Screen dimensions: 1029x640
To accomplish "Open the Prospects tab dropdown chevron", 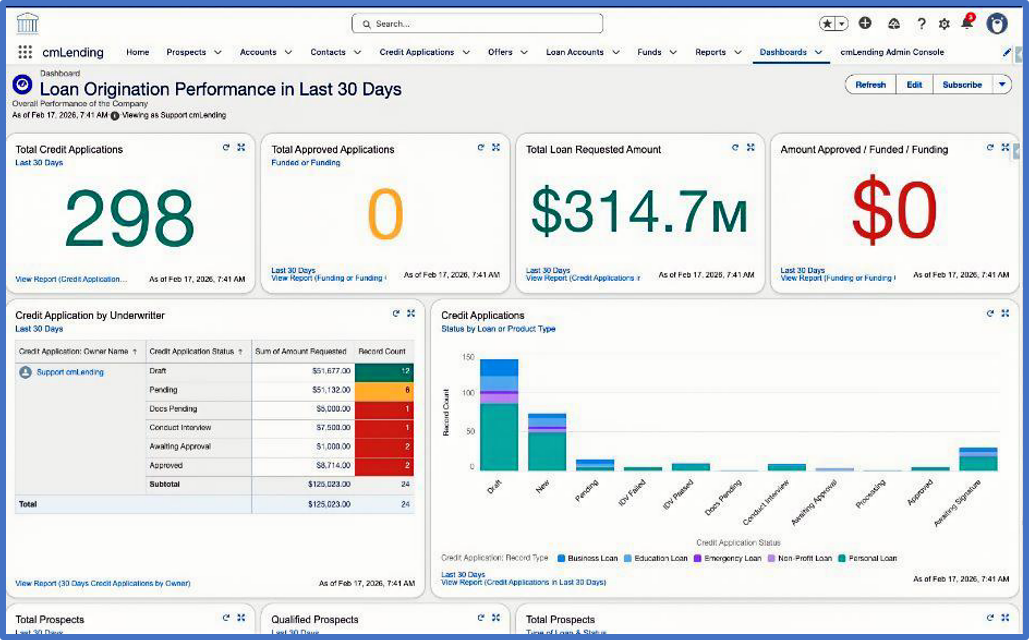I will (218, 53).
